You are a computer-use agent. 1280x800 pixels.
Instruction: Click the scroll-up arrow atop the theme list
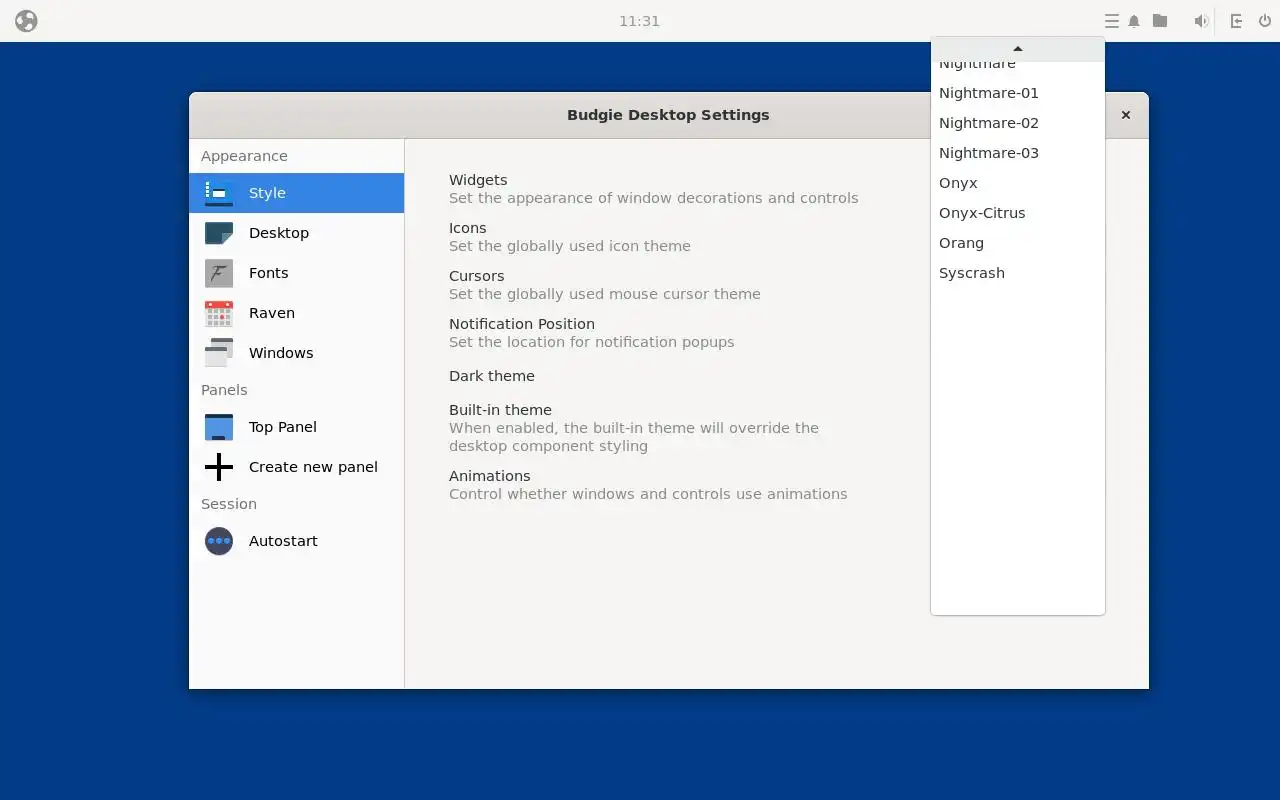point(1018,49)
